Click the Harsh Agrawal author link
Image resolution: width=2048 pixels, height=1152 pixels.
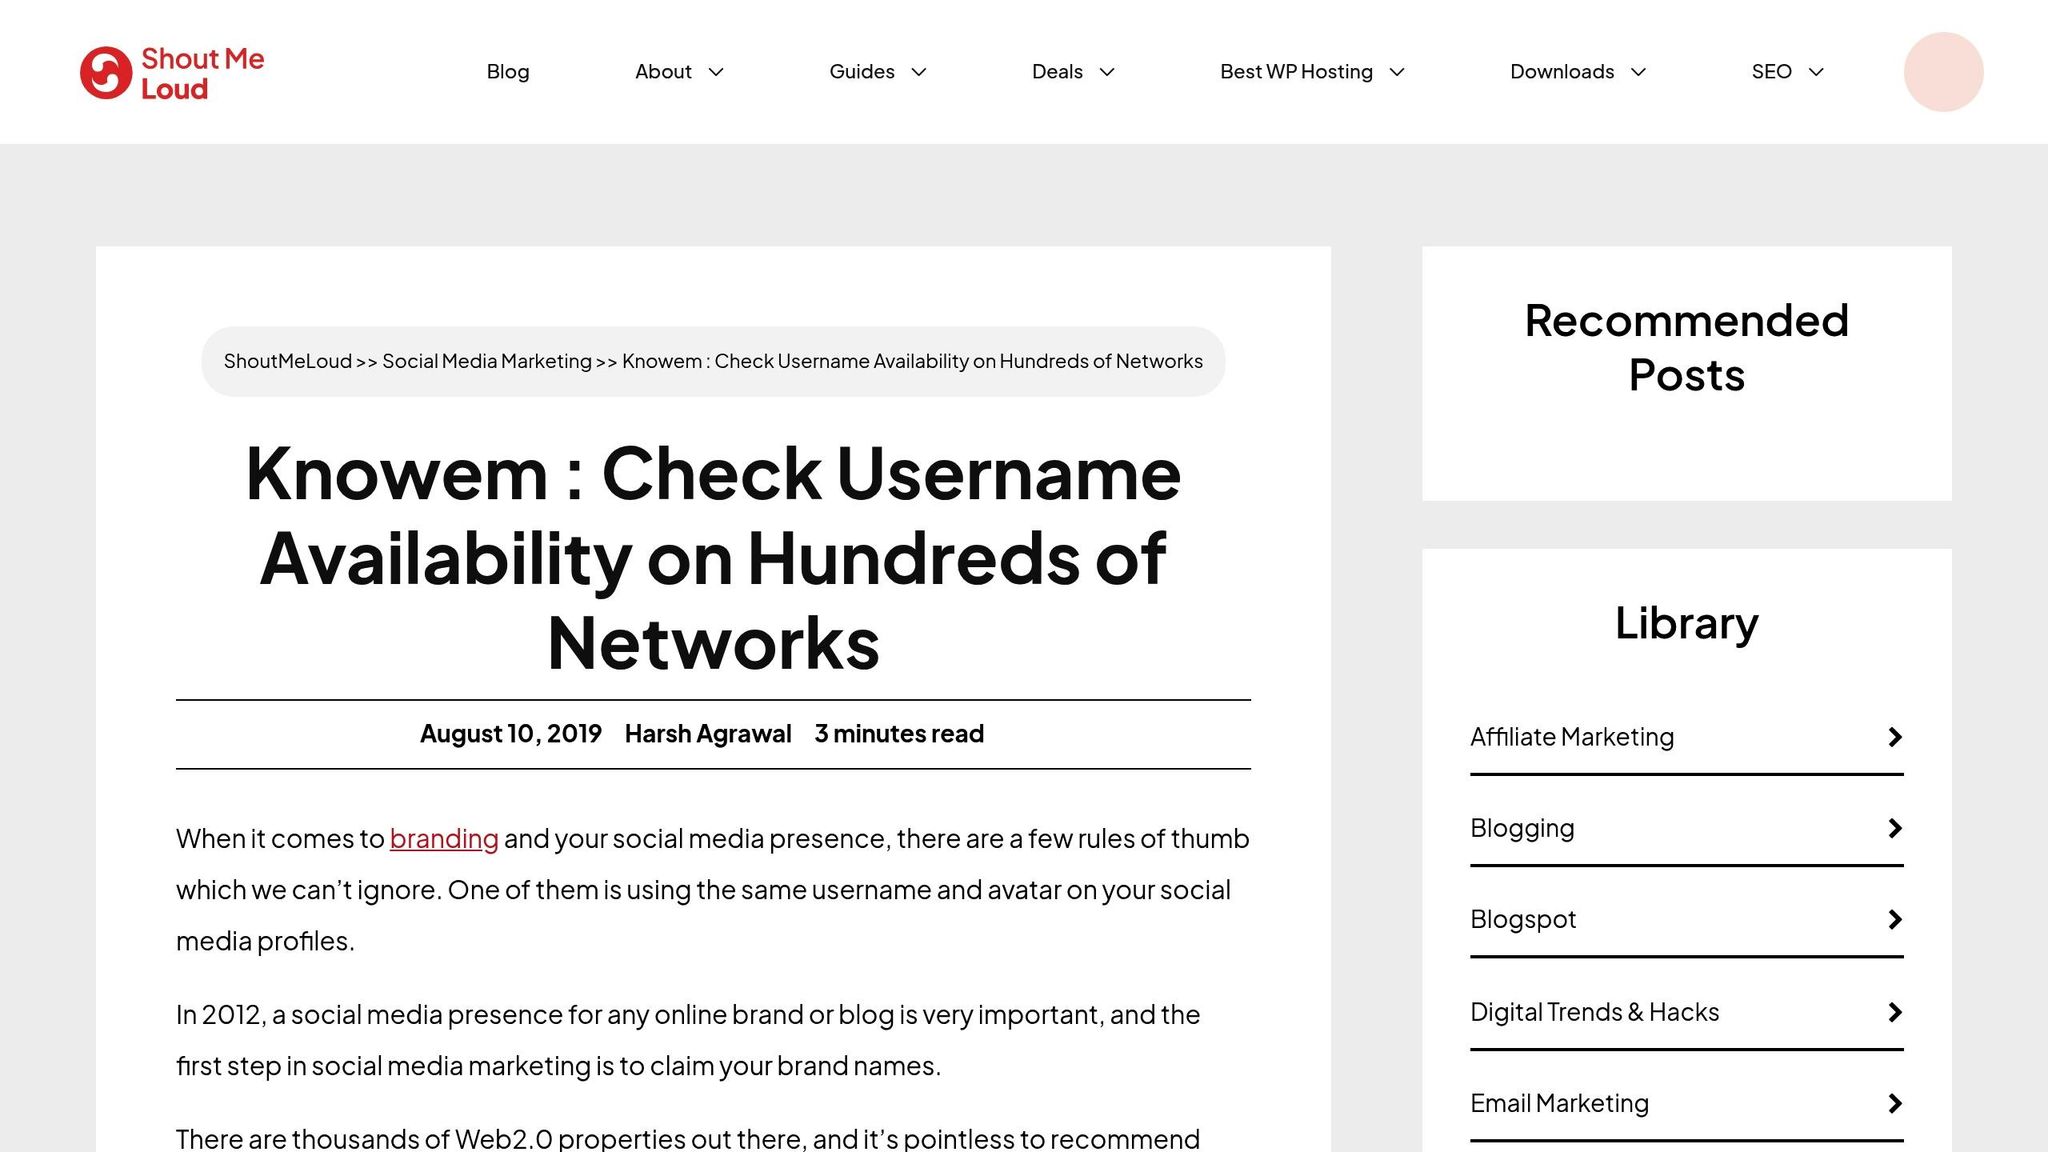coord(708,734)
